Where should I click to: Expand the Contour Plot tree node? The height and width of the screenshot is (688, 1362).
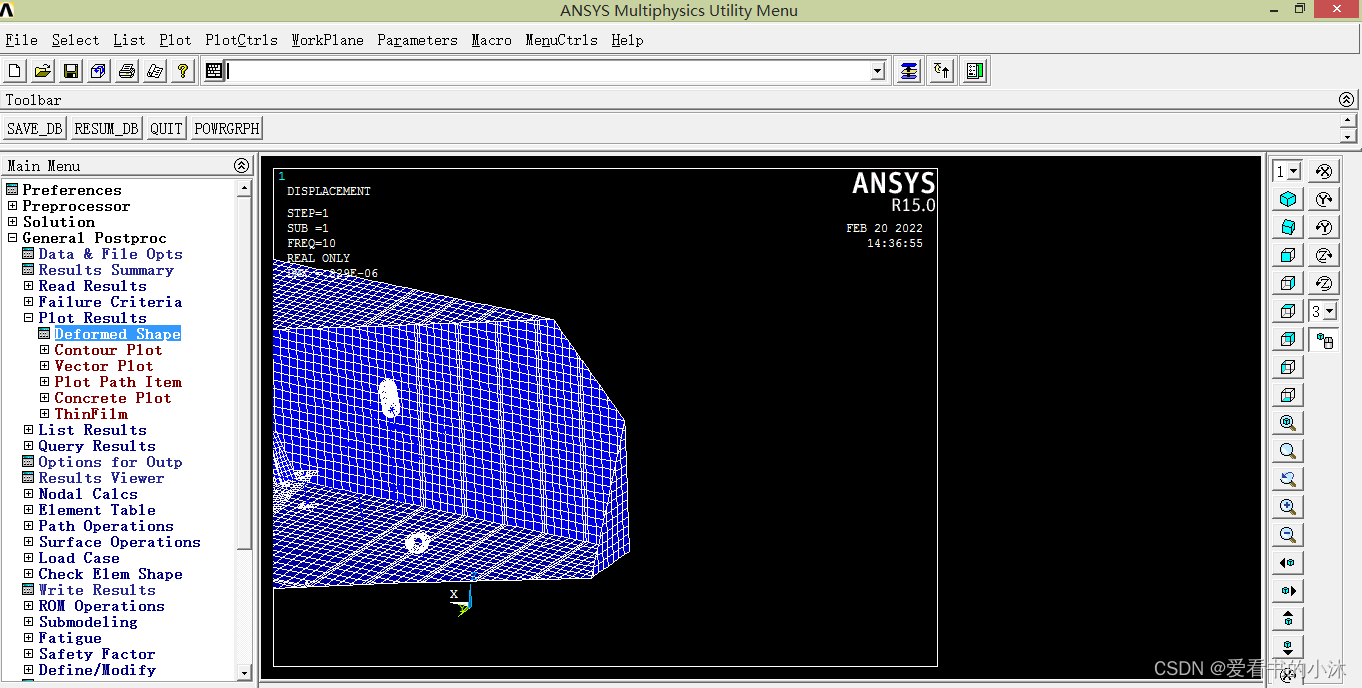[x=45, y=350]
